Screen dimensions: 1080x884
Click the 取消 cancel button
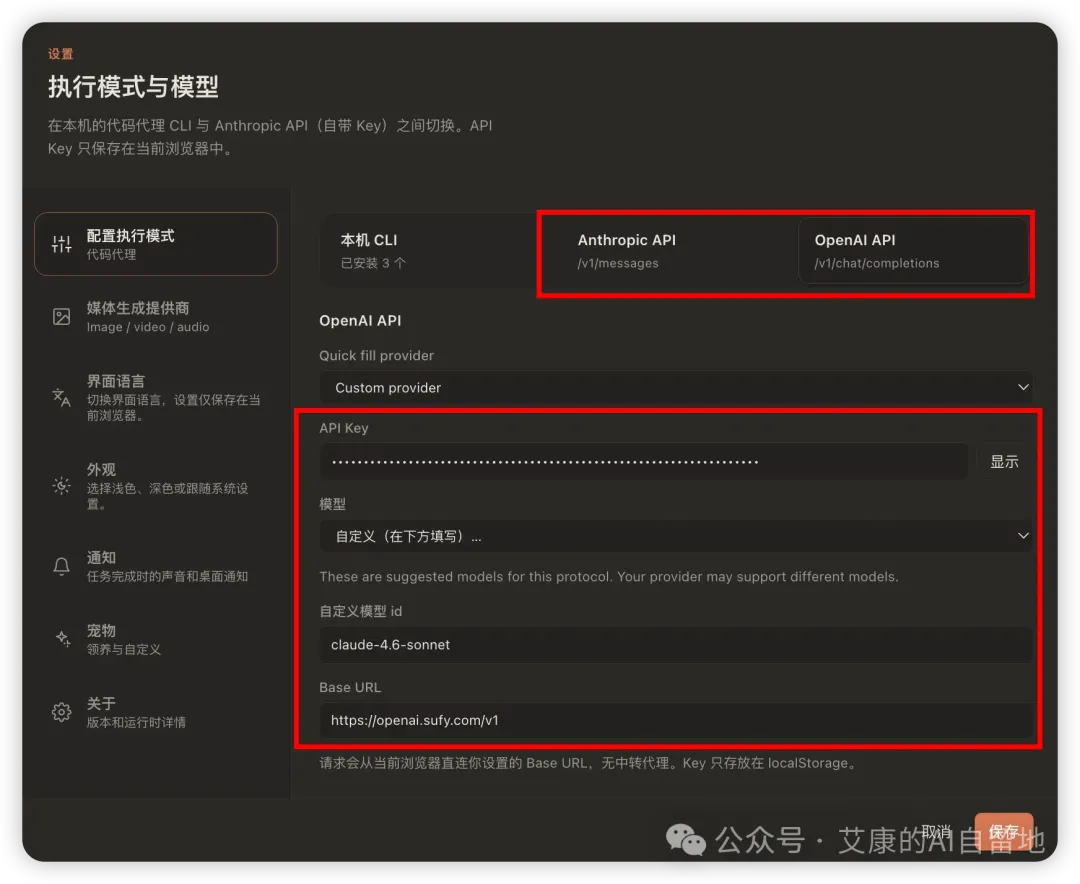click(x=936, y=832)
